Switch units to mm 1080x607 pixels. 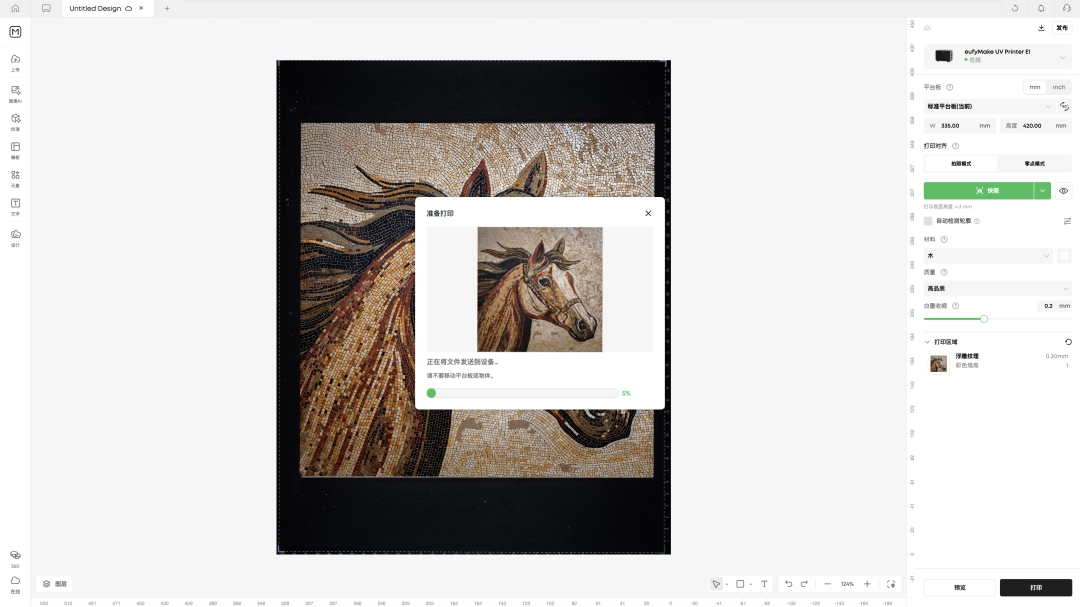click(x=1035, y=88)
